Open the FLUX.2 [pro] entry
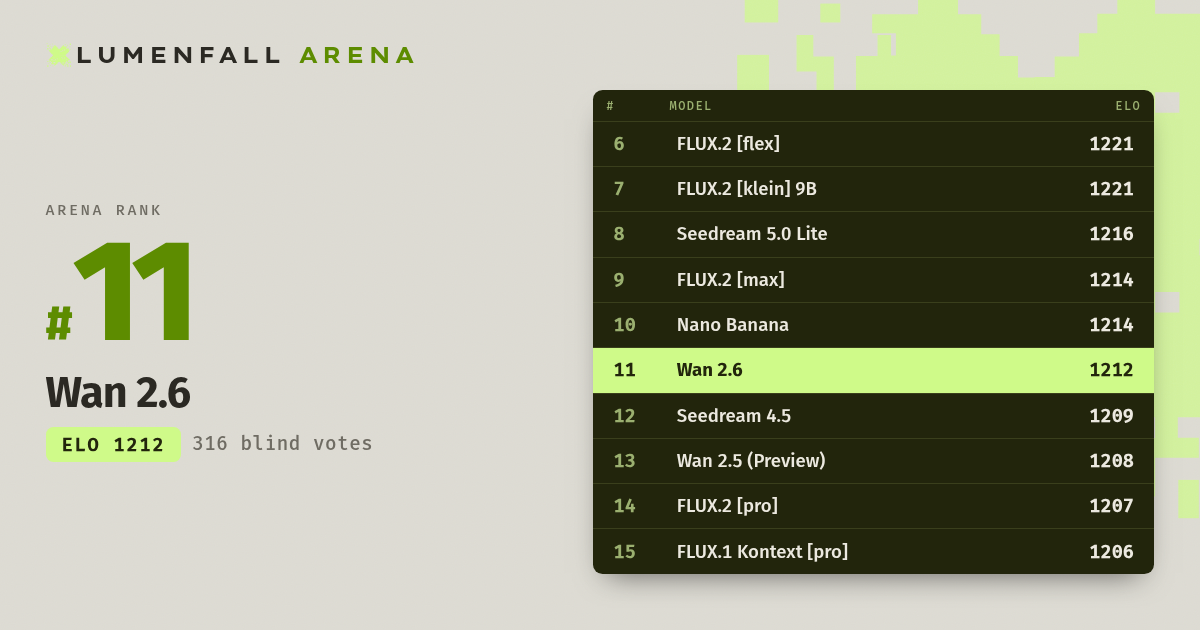The width and height of the screenshot is (1200, 630). 873,506
